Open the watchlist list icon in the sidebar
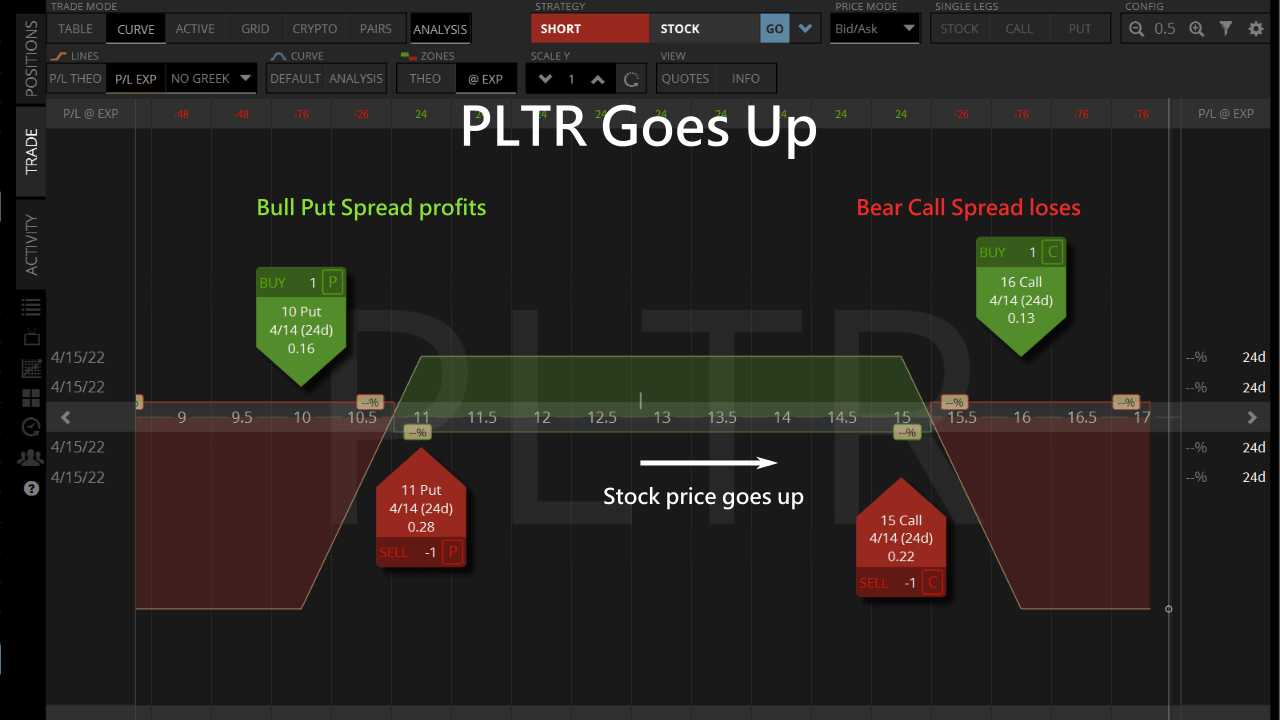1280x720 pixels. click(31, 308)
